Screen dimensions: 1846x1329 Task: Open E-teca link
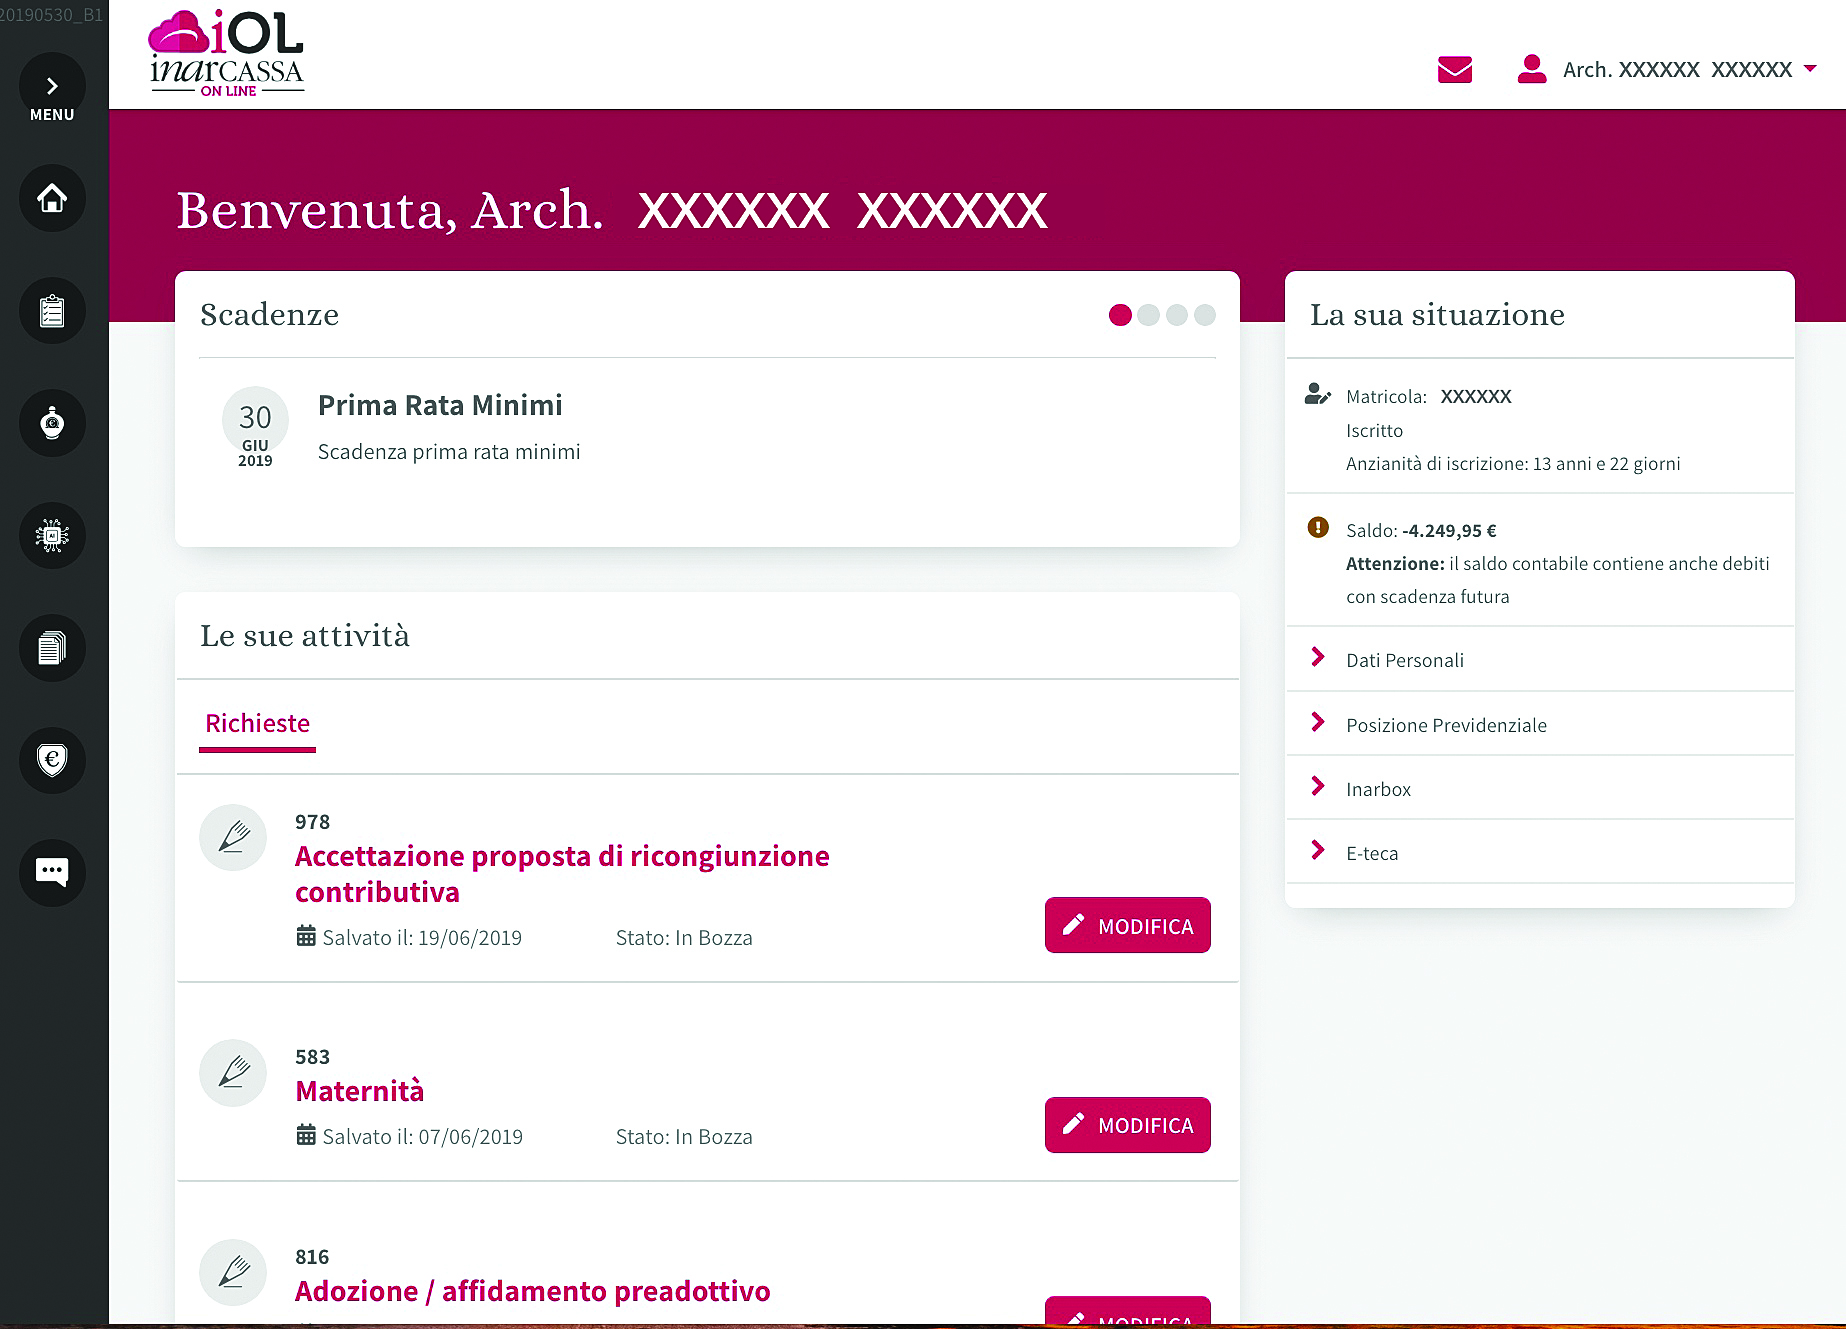(x=1372, y=853)
